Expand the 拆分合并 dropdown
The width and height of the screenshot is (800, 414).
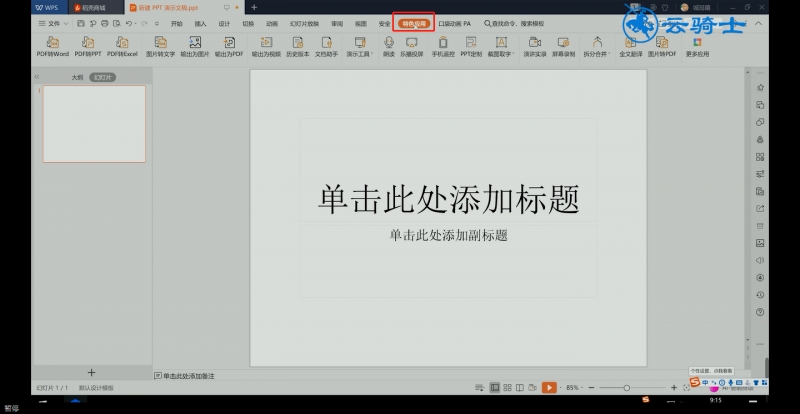point(597,46)
